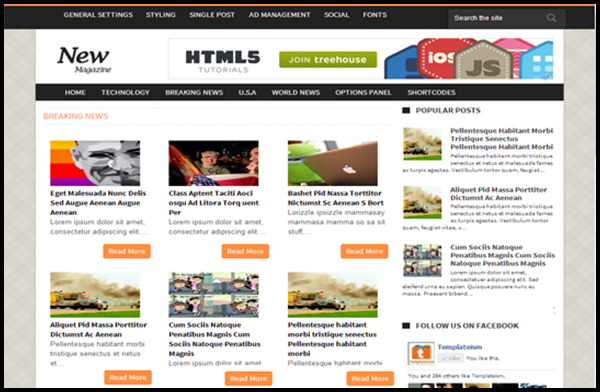Click the New Magazine site logo

pyautogui.click(x=84, y=60)
